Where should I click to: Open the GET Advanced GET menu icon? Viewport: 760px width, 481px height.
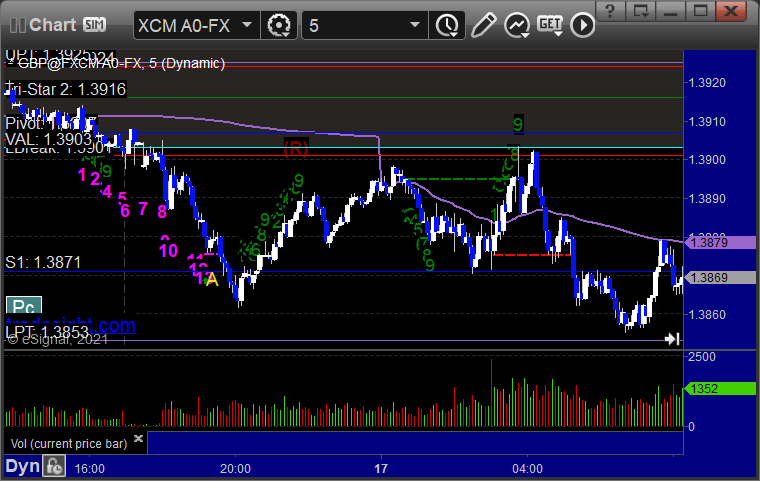pos(550,25)
